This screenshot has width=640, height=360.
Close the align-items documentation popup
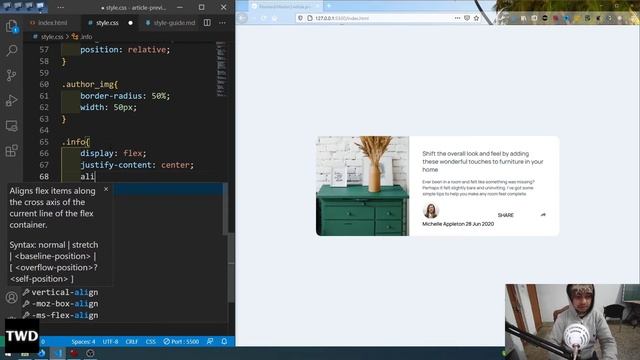pos(106,189)
